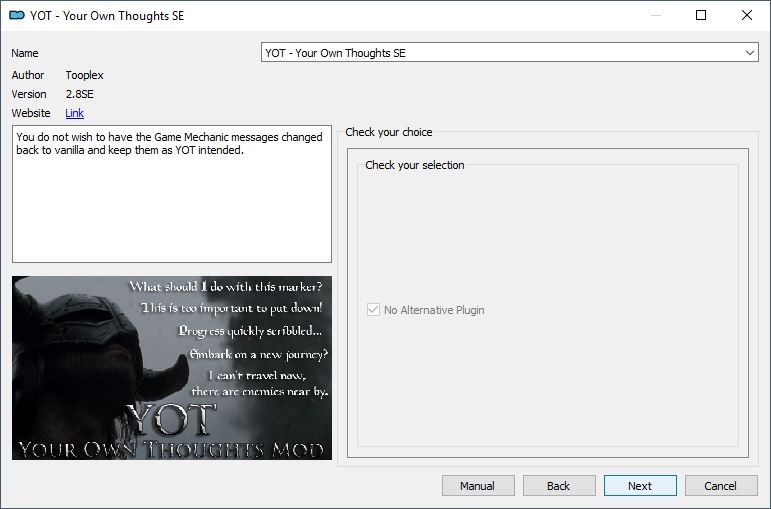Maximize the YOT installer window

click(x=701, y=16)
